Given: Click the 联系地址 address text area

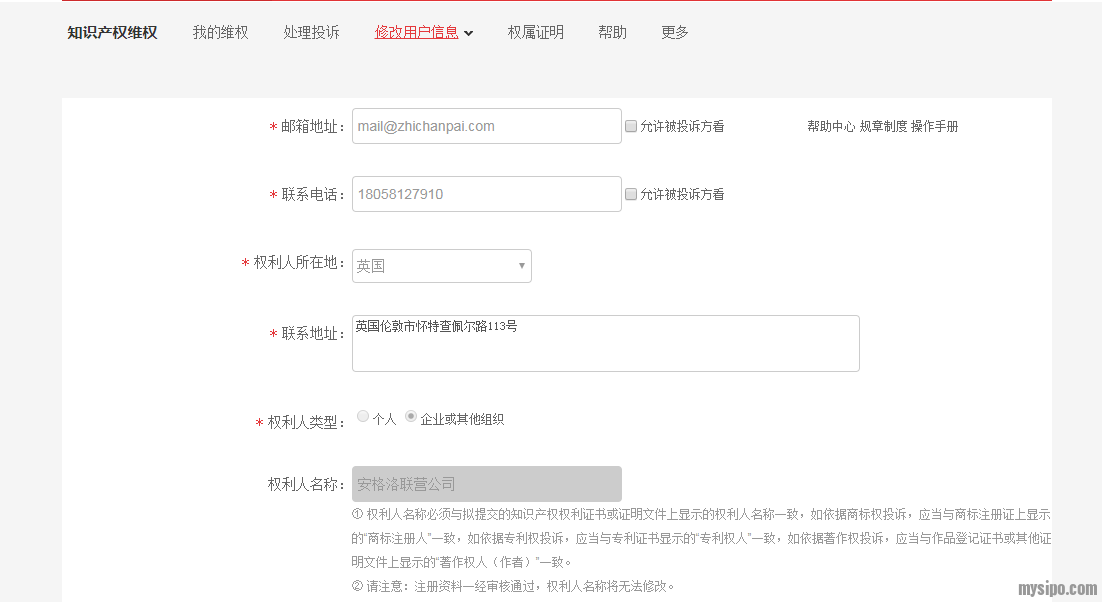Looking at the screenshot, I should 605,344.
